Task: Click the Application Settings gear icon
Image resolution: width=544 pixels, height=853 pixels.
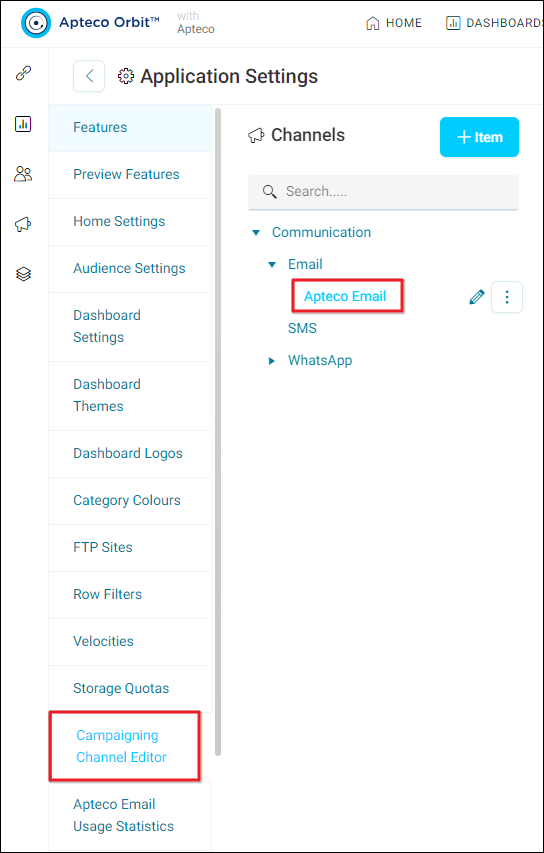Action: pos(126,76)
